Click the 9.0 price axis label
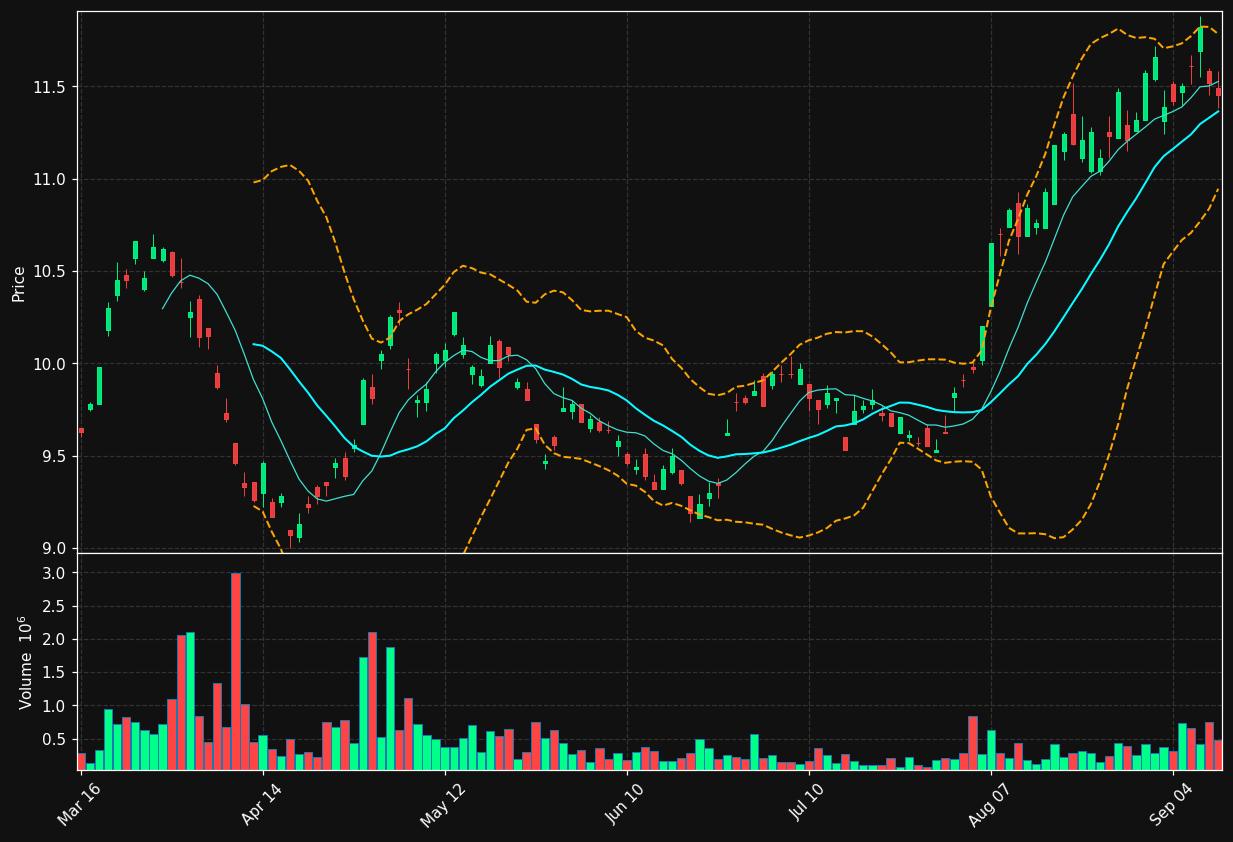The height and width of the screenshot is (842, 1233). coord(53,548)
